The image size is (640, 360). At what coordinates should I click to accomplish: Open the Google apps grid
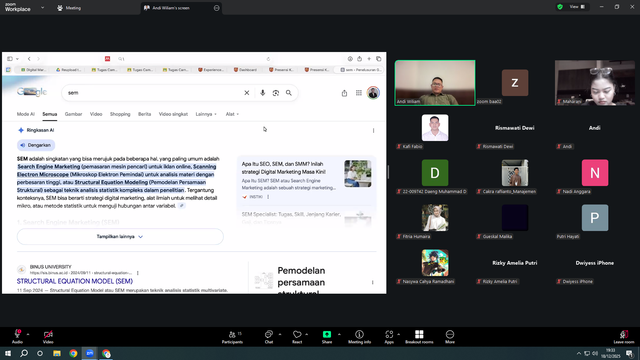click(x=358, y=93)
